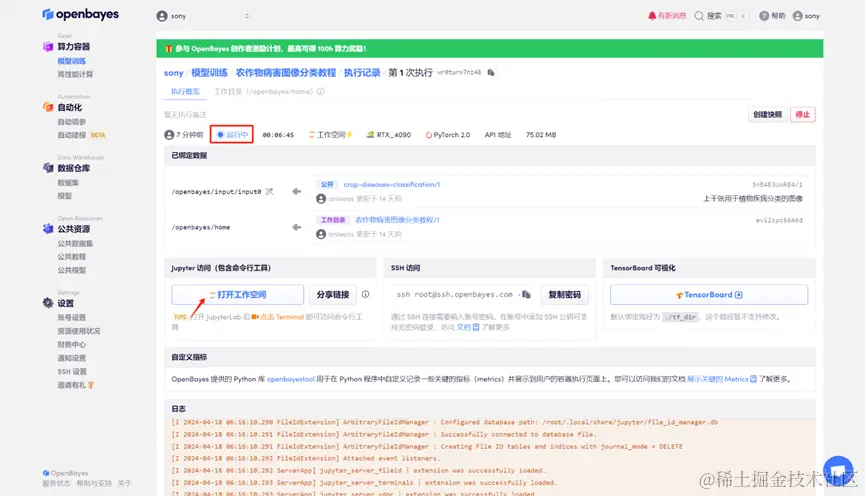Image resolution: width=865 pixels, height=496 pixels.
Task: Switch to the 工作目录 tab
Action: click(263, 92)
